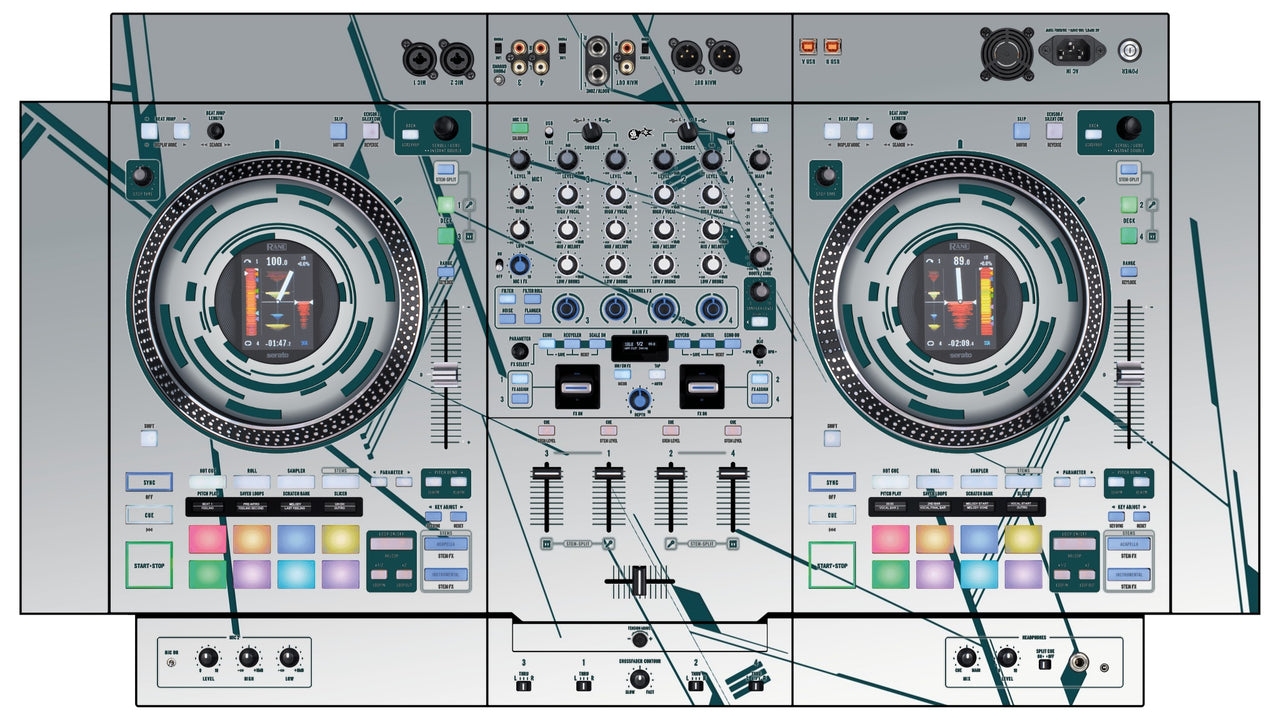Image resolution: width=1280 pixels, height=722 pixels.
Task: Hold the SHIFT button on the left deck
Action: 149,438
